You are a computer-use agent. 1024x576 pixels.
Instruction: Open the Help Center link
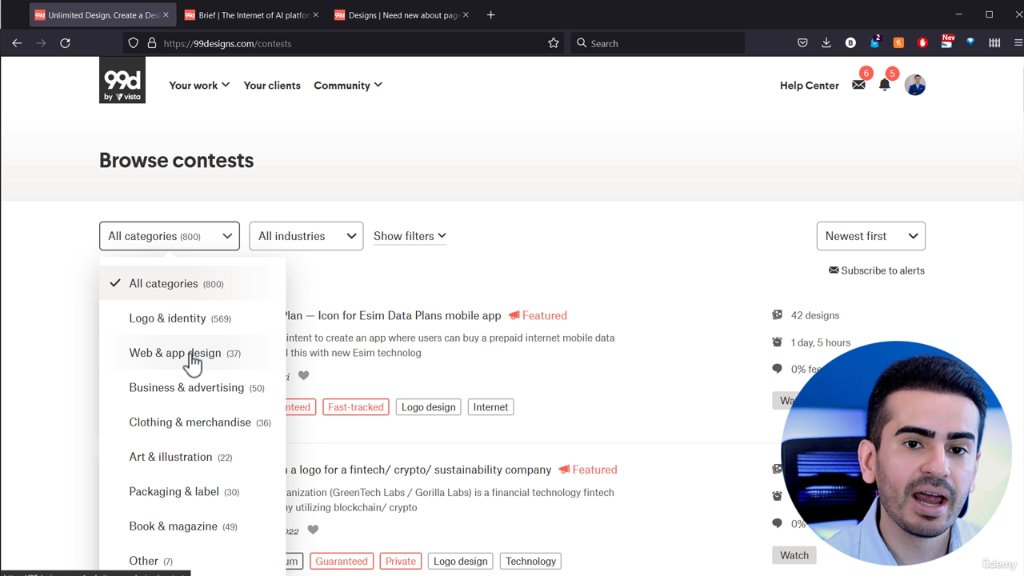pos(809,86)
